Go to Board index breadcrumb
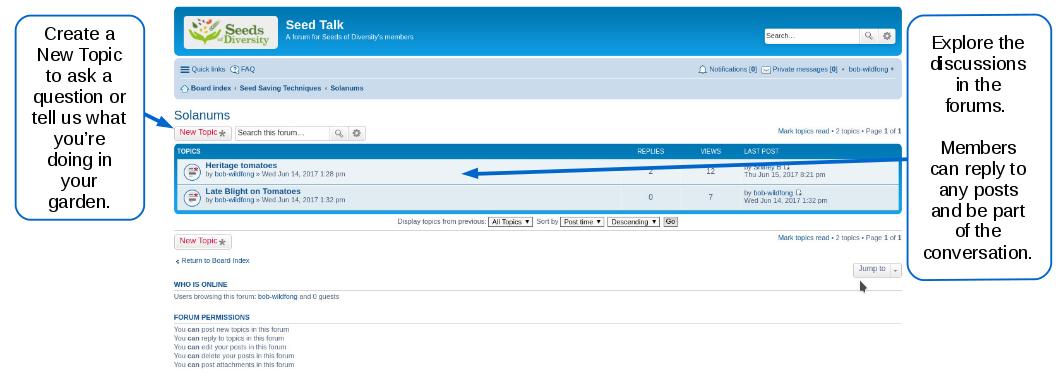 coord(211,88)
